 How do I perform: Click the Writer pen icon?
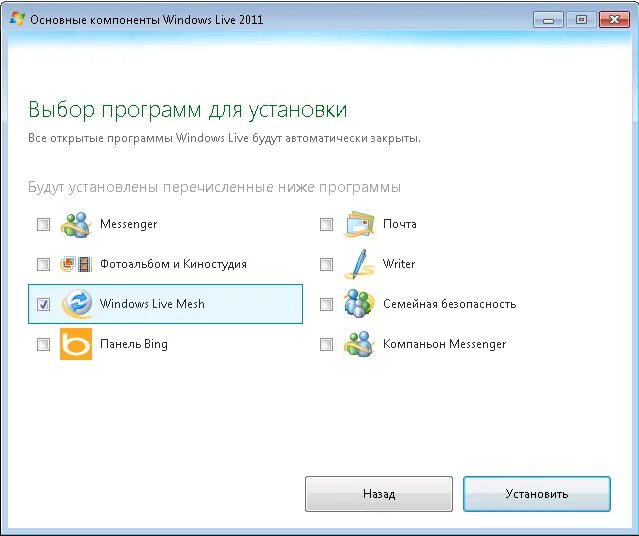[359, 264]
